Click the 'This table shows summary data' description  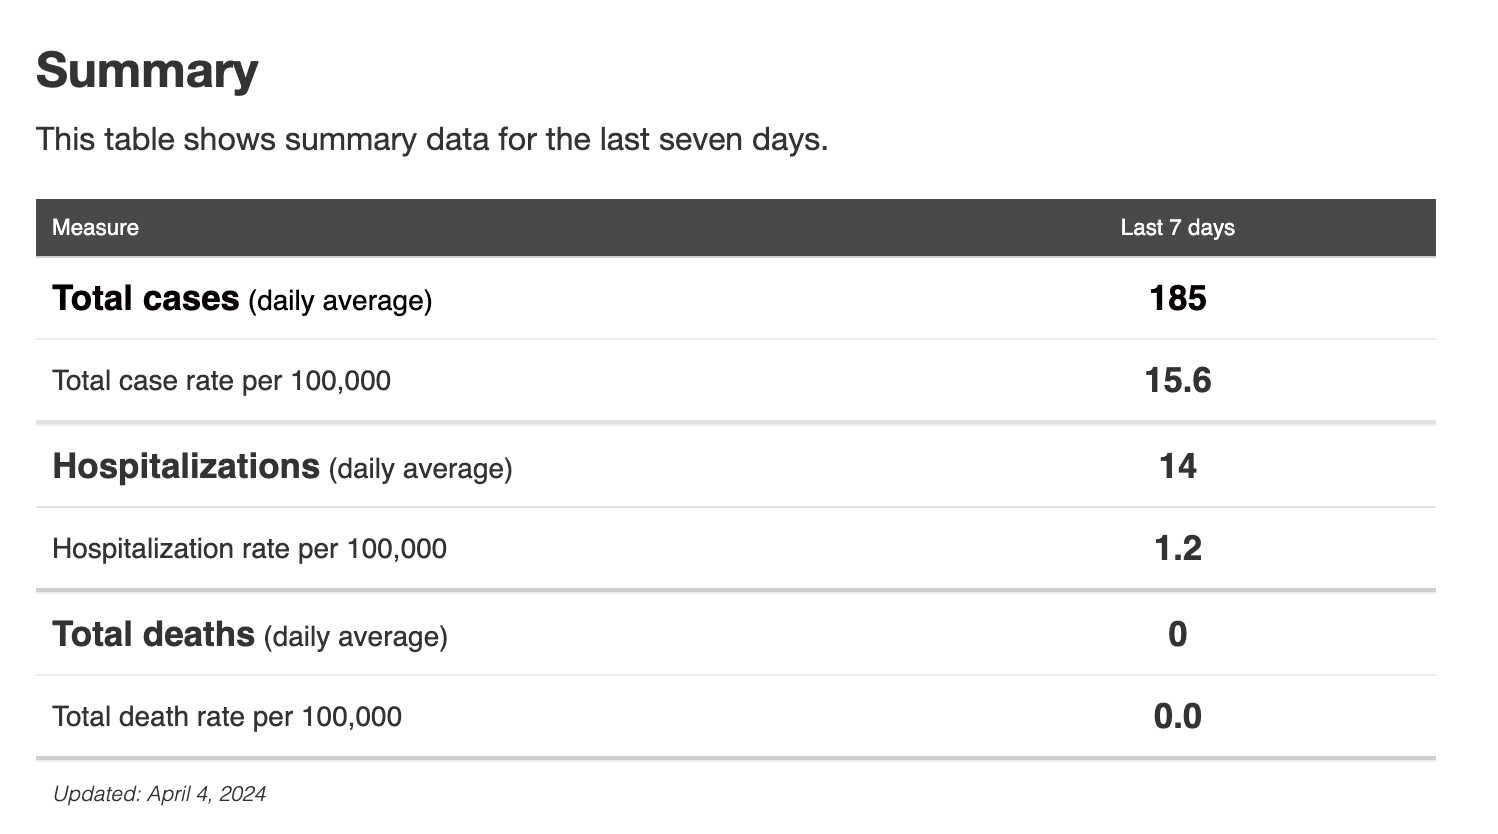tap(431, 139)
